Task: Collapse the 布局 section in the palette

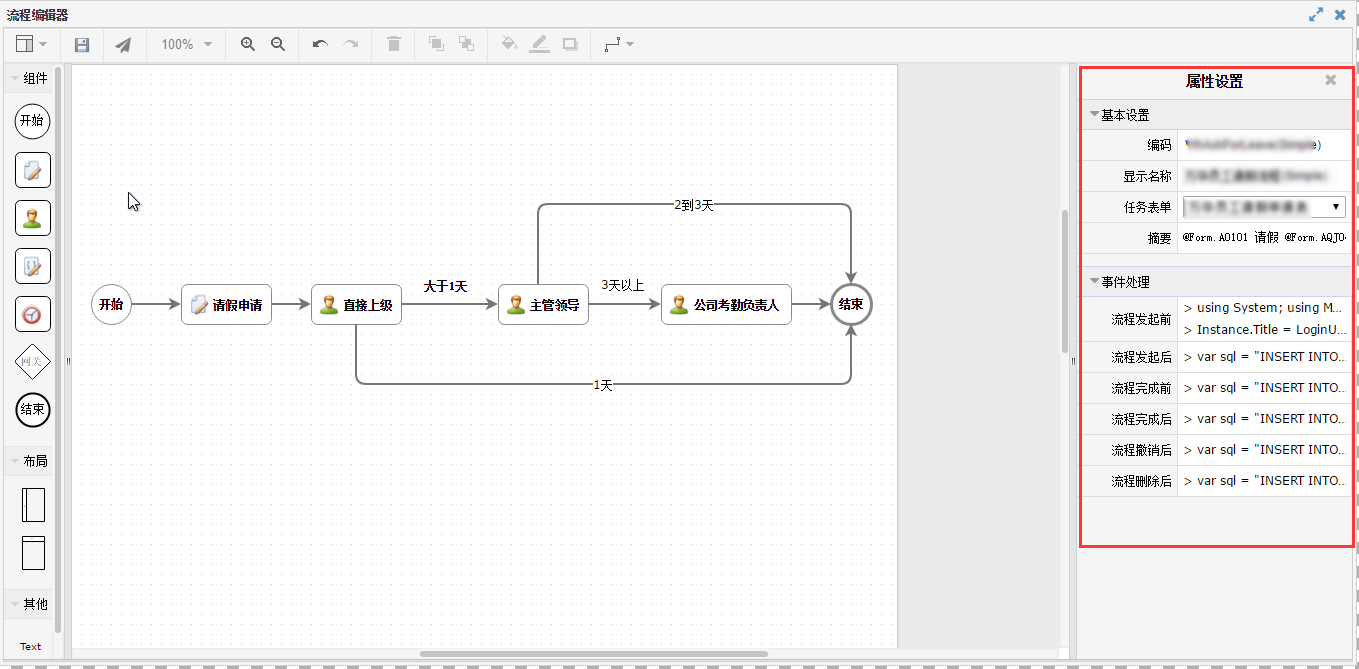Action: (30, 461)
